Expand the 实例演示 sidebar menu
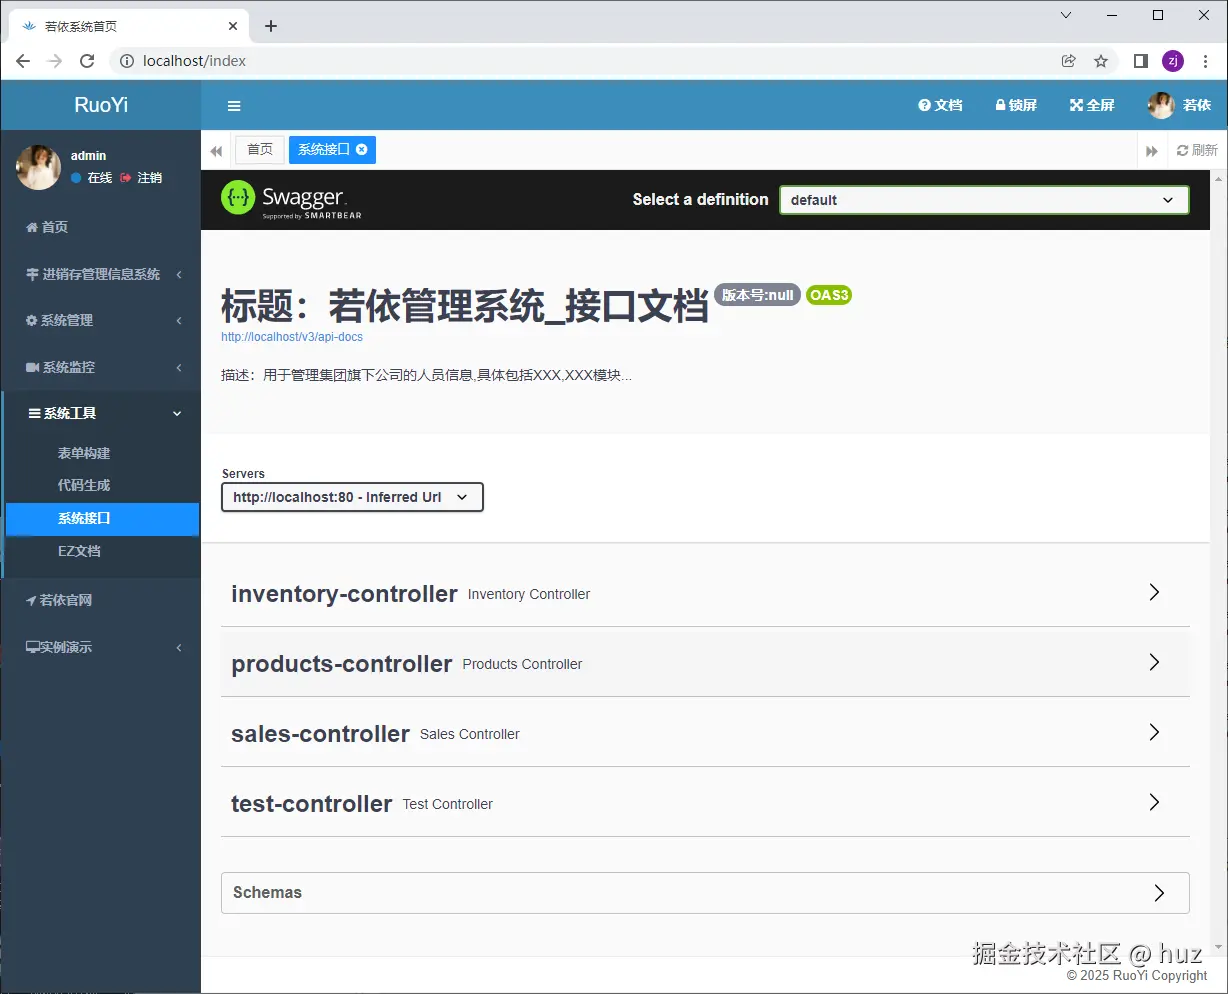Image resolution: width=1228 pixels, height=994 pixels. [x=100, y=647]
